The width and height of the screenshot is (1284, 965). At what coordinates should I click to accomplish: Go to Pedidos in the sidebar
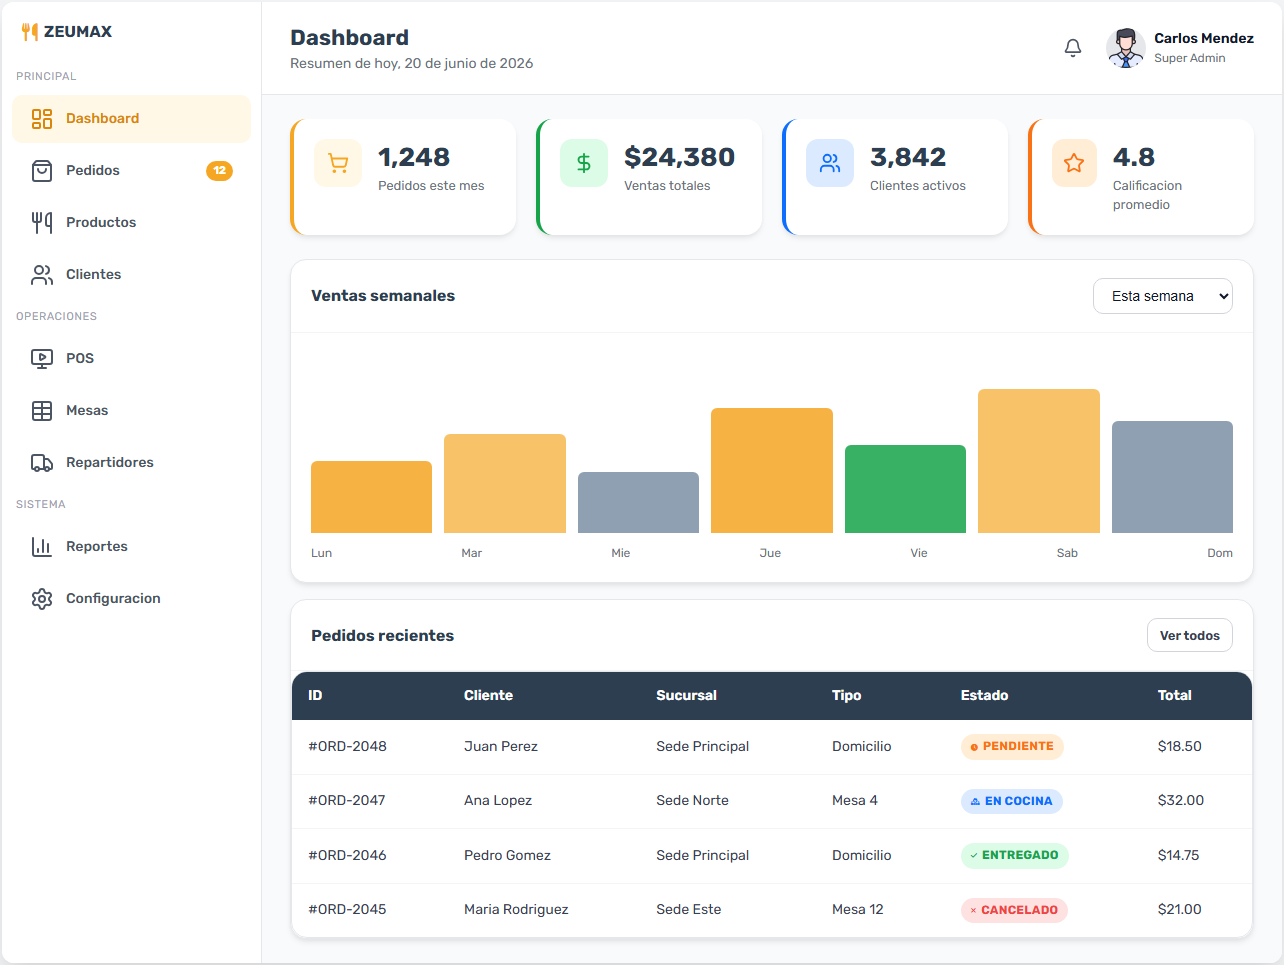(131, 171)
